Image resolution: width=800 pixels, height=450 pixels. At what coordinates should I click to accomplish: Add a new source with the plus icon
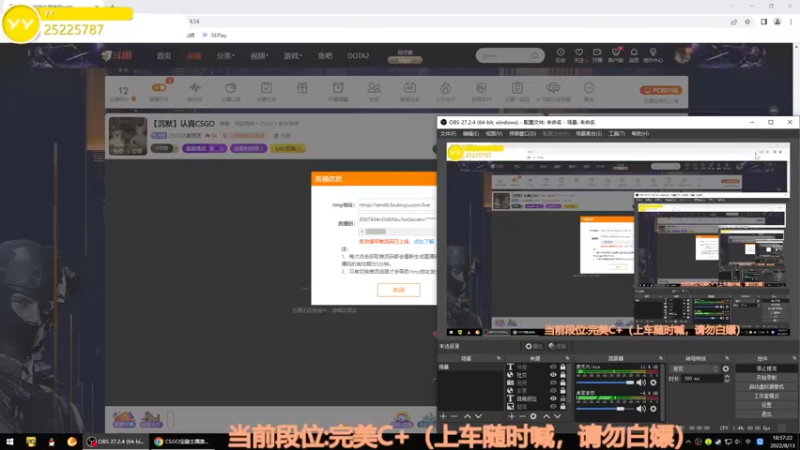(511, 416)
